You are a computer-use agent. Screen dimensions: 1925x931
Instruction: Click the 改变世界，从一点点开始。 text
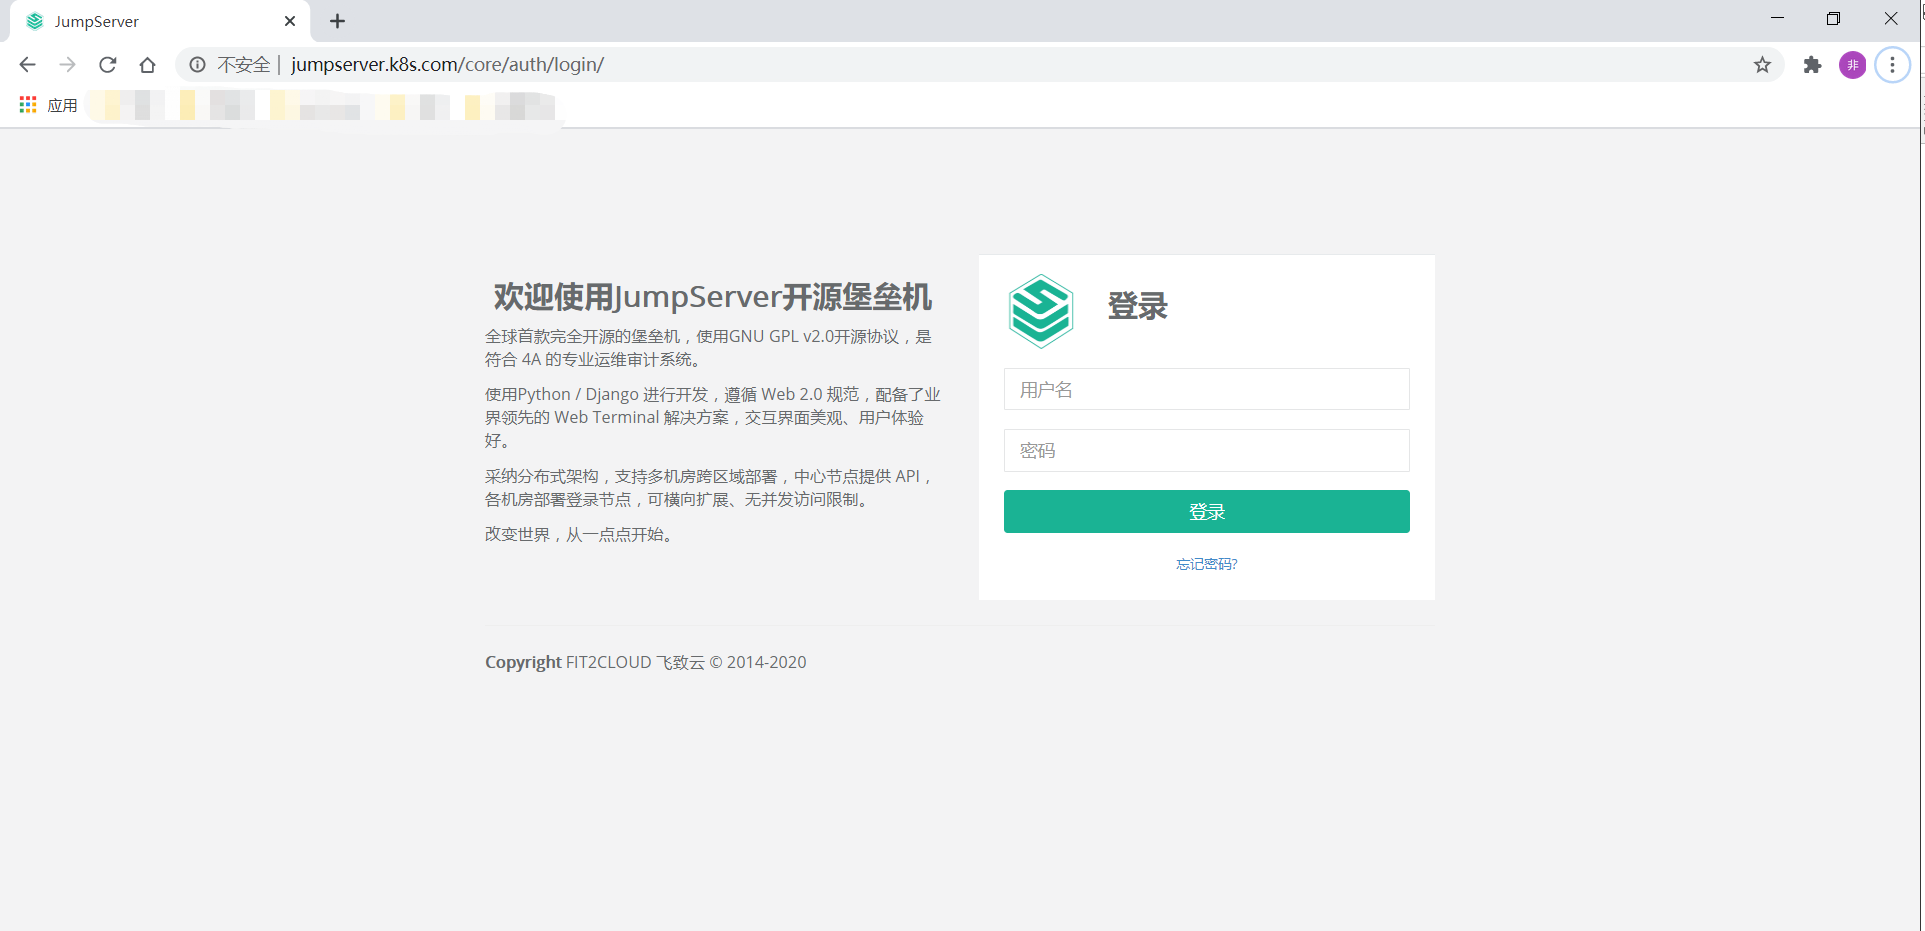[581, 534]
